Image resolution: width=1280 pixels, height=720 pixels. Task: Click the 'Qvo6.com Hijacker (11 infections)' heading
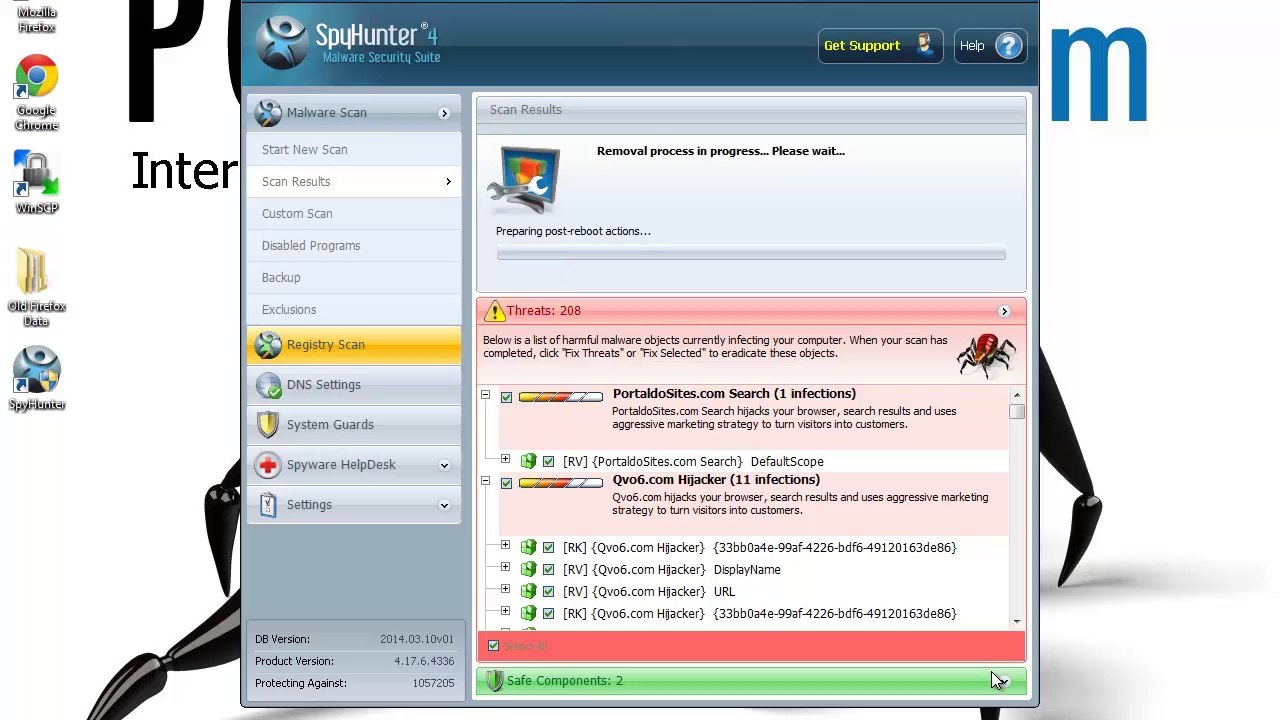pos(716,480)
